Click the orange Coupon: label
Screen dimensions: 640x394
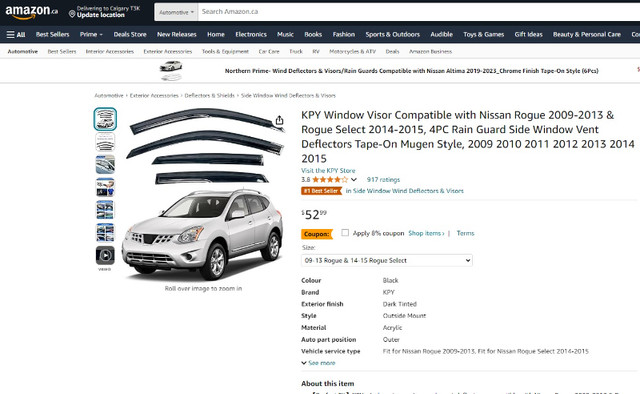click(x=316, y=234)
